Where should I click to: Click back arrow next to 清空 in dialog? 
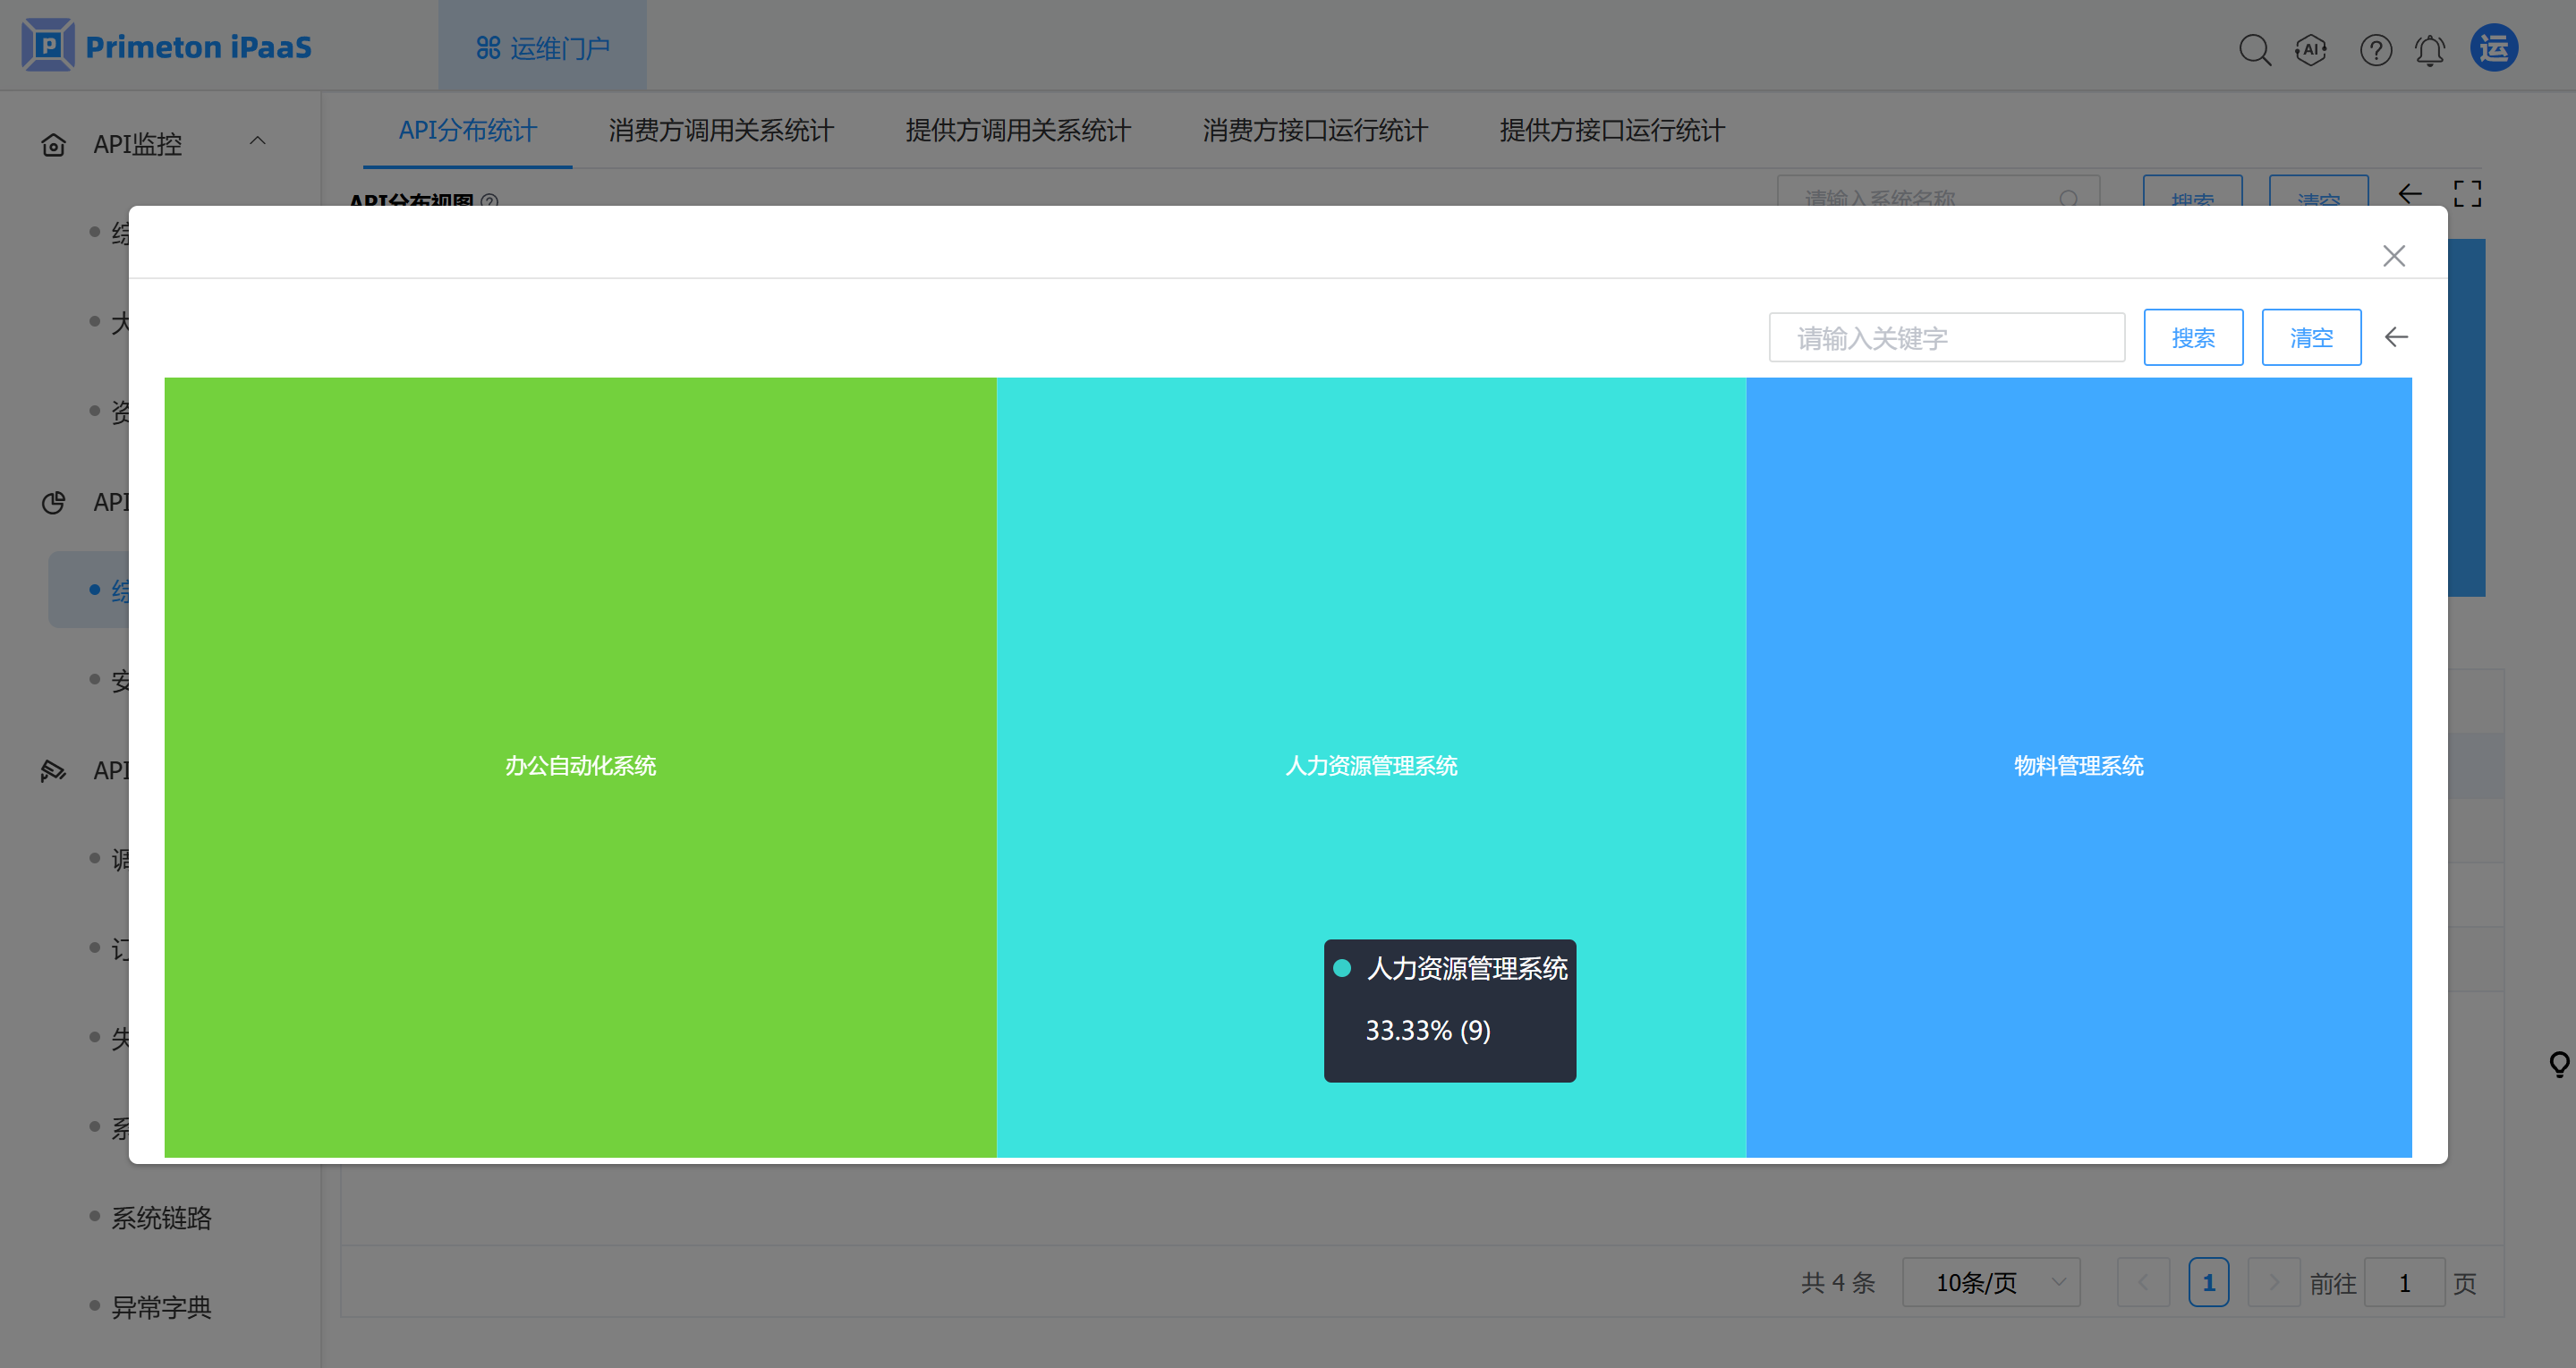(x=2396, y=338)
